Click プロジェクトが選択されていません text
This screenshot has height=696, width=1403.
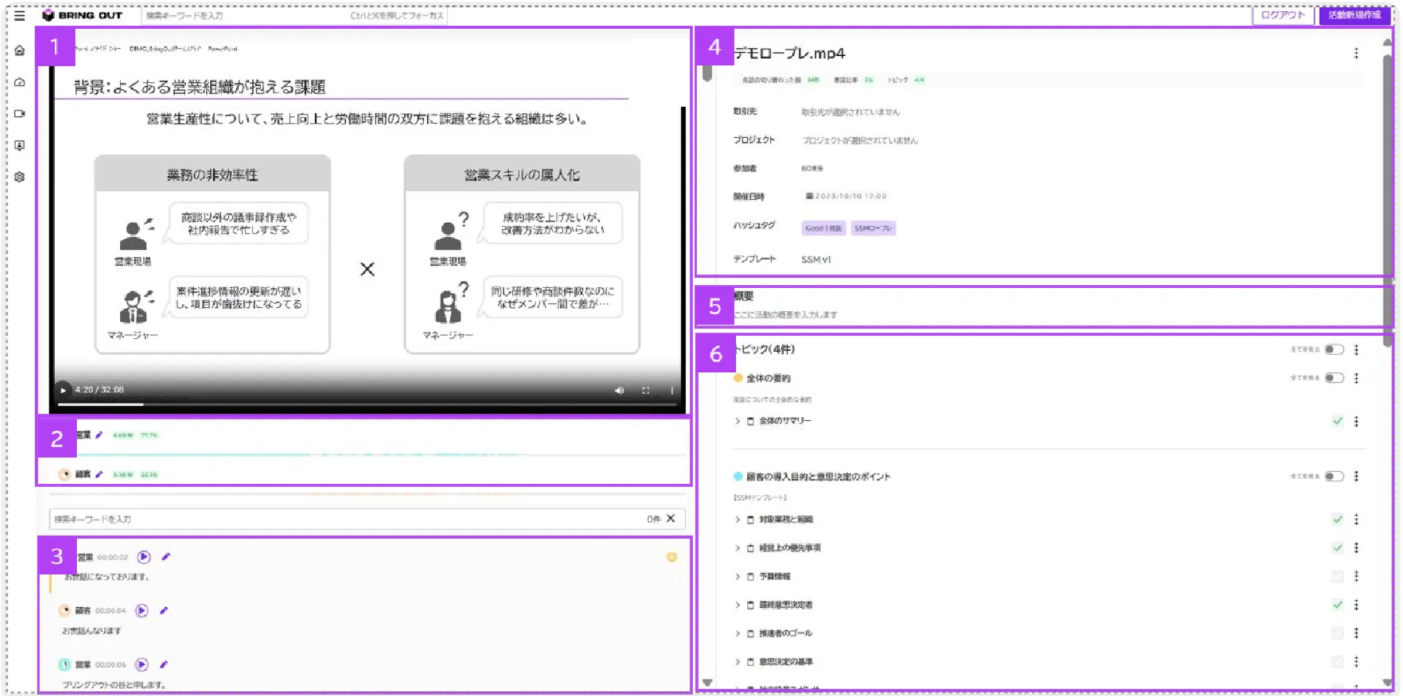pos(859,140)
